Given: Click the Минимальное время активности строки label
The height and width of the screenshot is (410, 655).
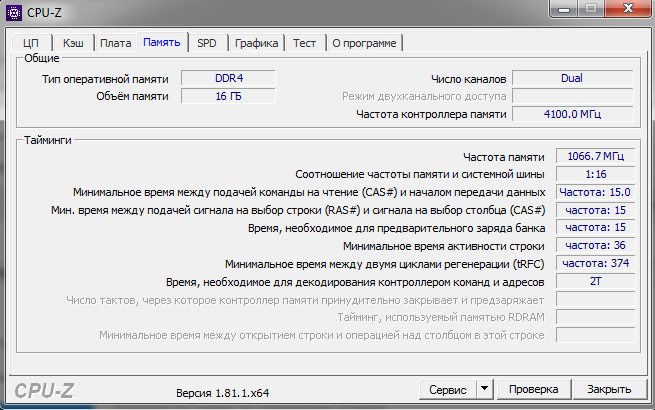Looking at the screenshot, I should point(444,246).
